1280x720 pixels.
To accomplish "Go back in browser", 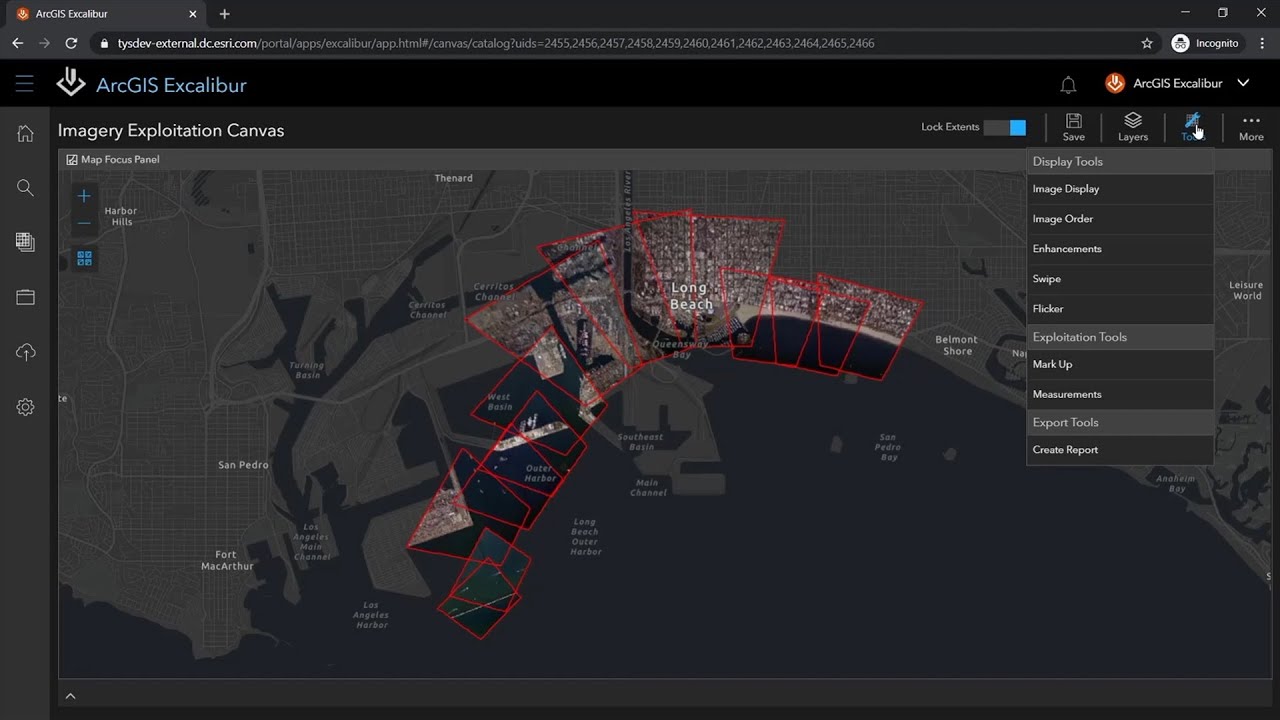I will click(17, 43).
